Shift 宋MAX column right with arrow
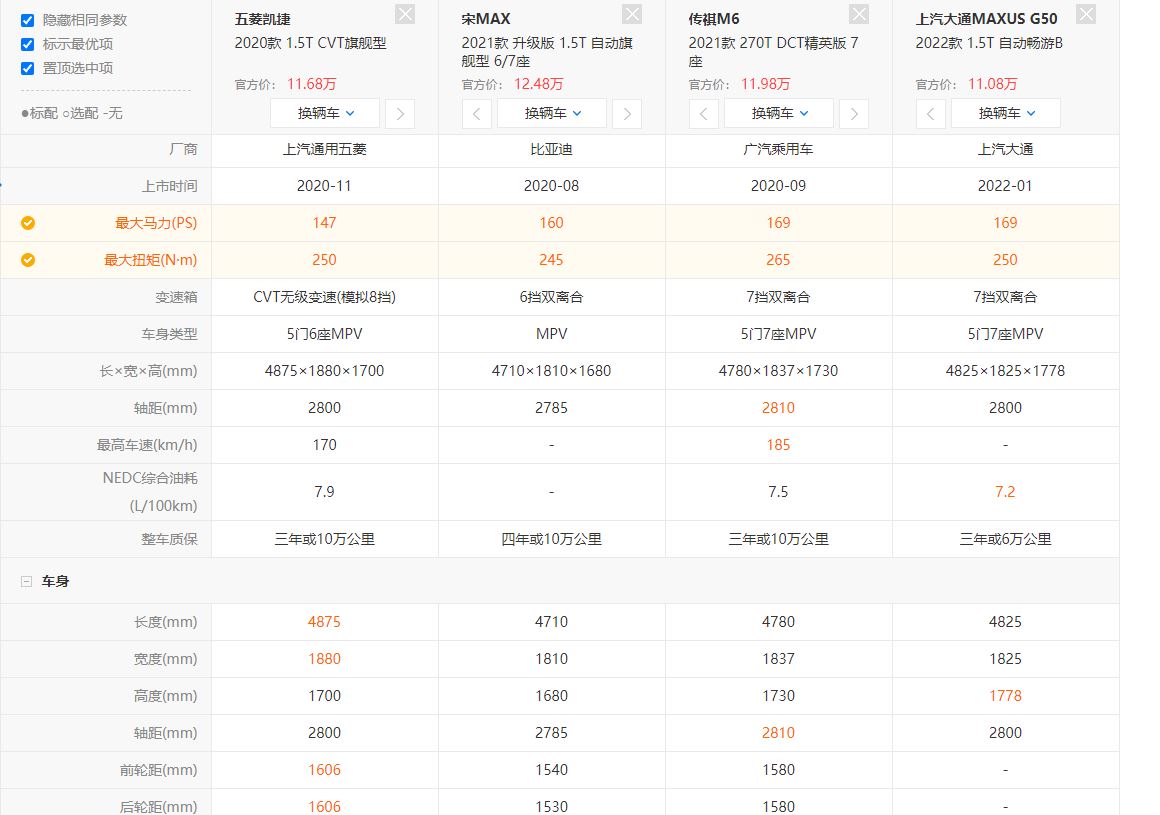 point(627,114)
